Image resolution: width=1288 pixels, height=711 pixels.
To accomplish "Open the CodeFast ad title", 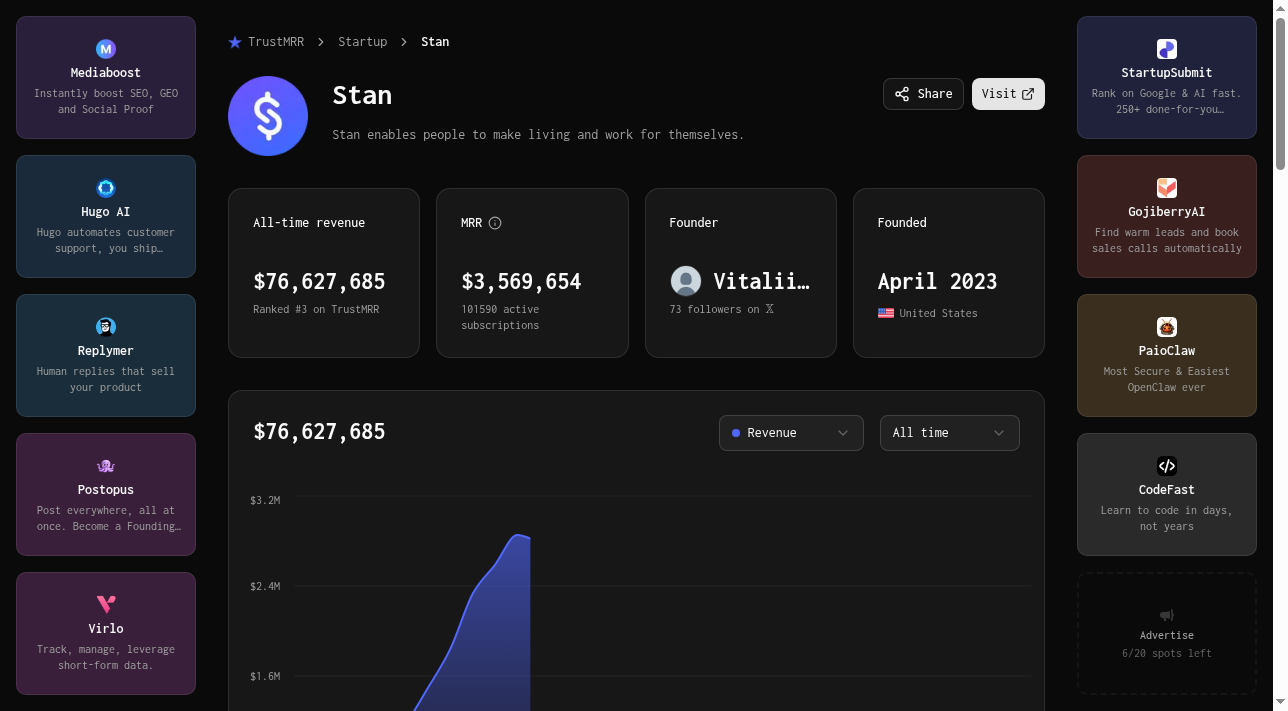I will point(1167,490).
